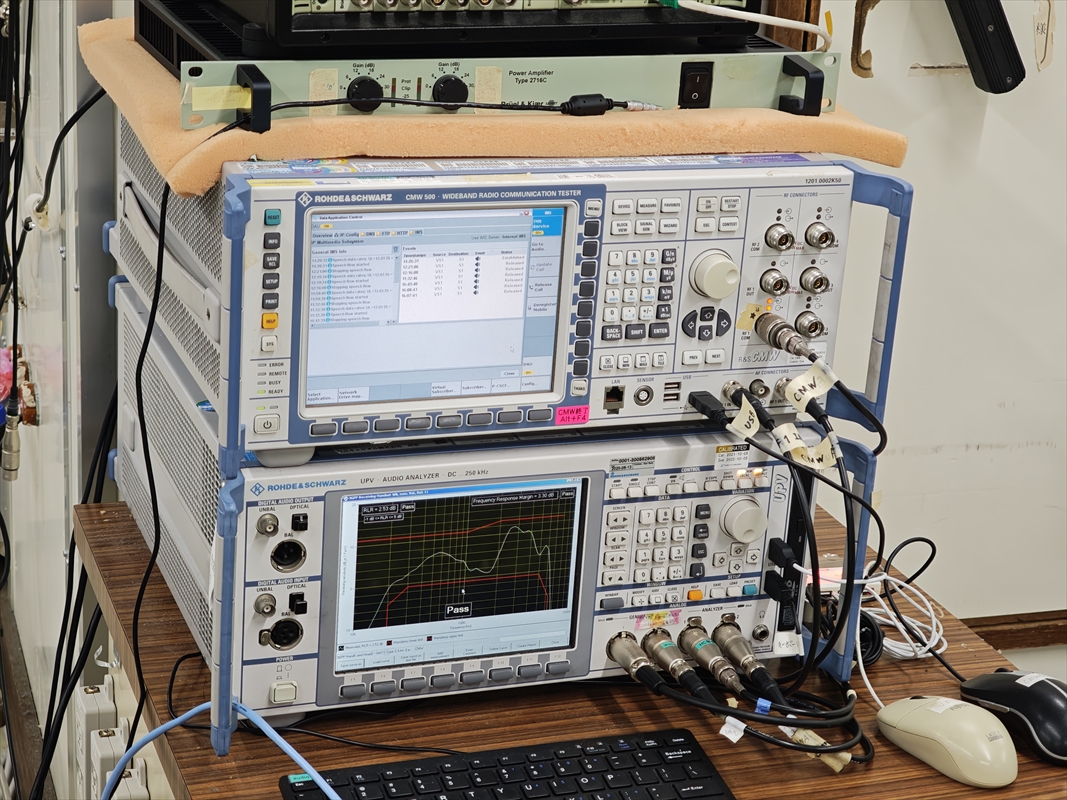
Task: Toggle the DAU ON indicator on the CMW screen
Action: [327, 226]
